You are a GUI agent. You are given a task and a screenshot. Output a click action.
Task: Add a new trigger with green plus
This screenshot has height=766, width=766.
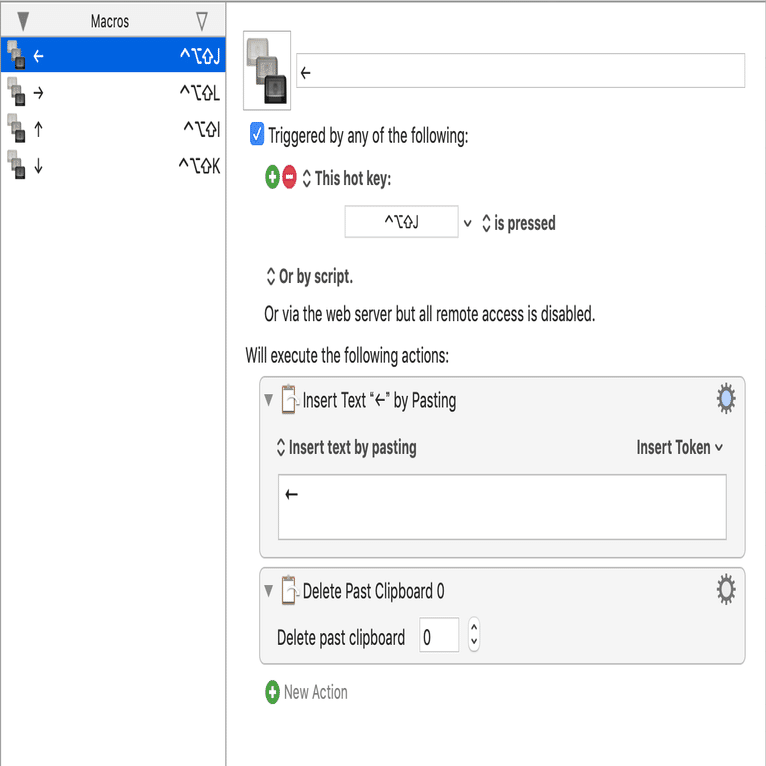272,177
